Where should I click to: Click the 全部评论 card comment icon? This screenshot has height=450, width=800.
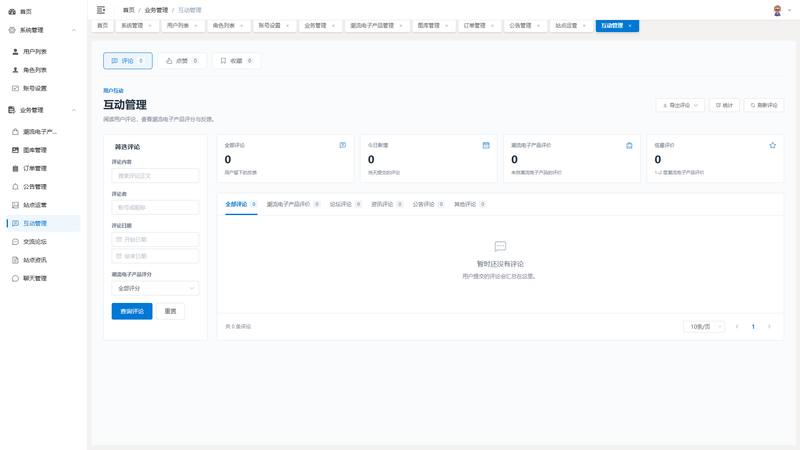[343, 145]
